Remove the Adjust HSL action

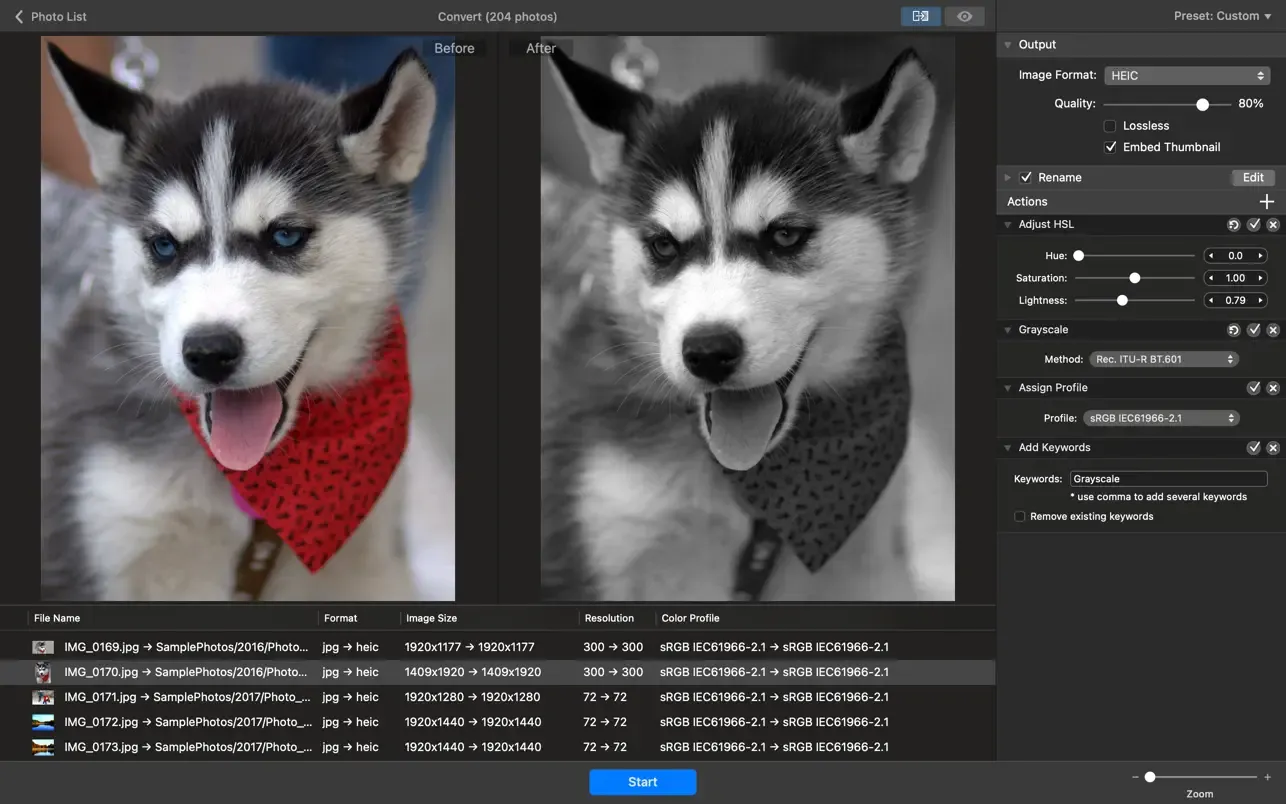point(1273,225)
